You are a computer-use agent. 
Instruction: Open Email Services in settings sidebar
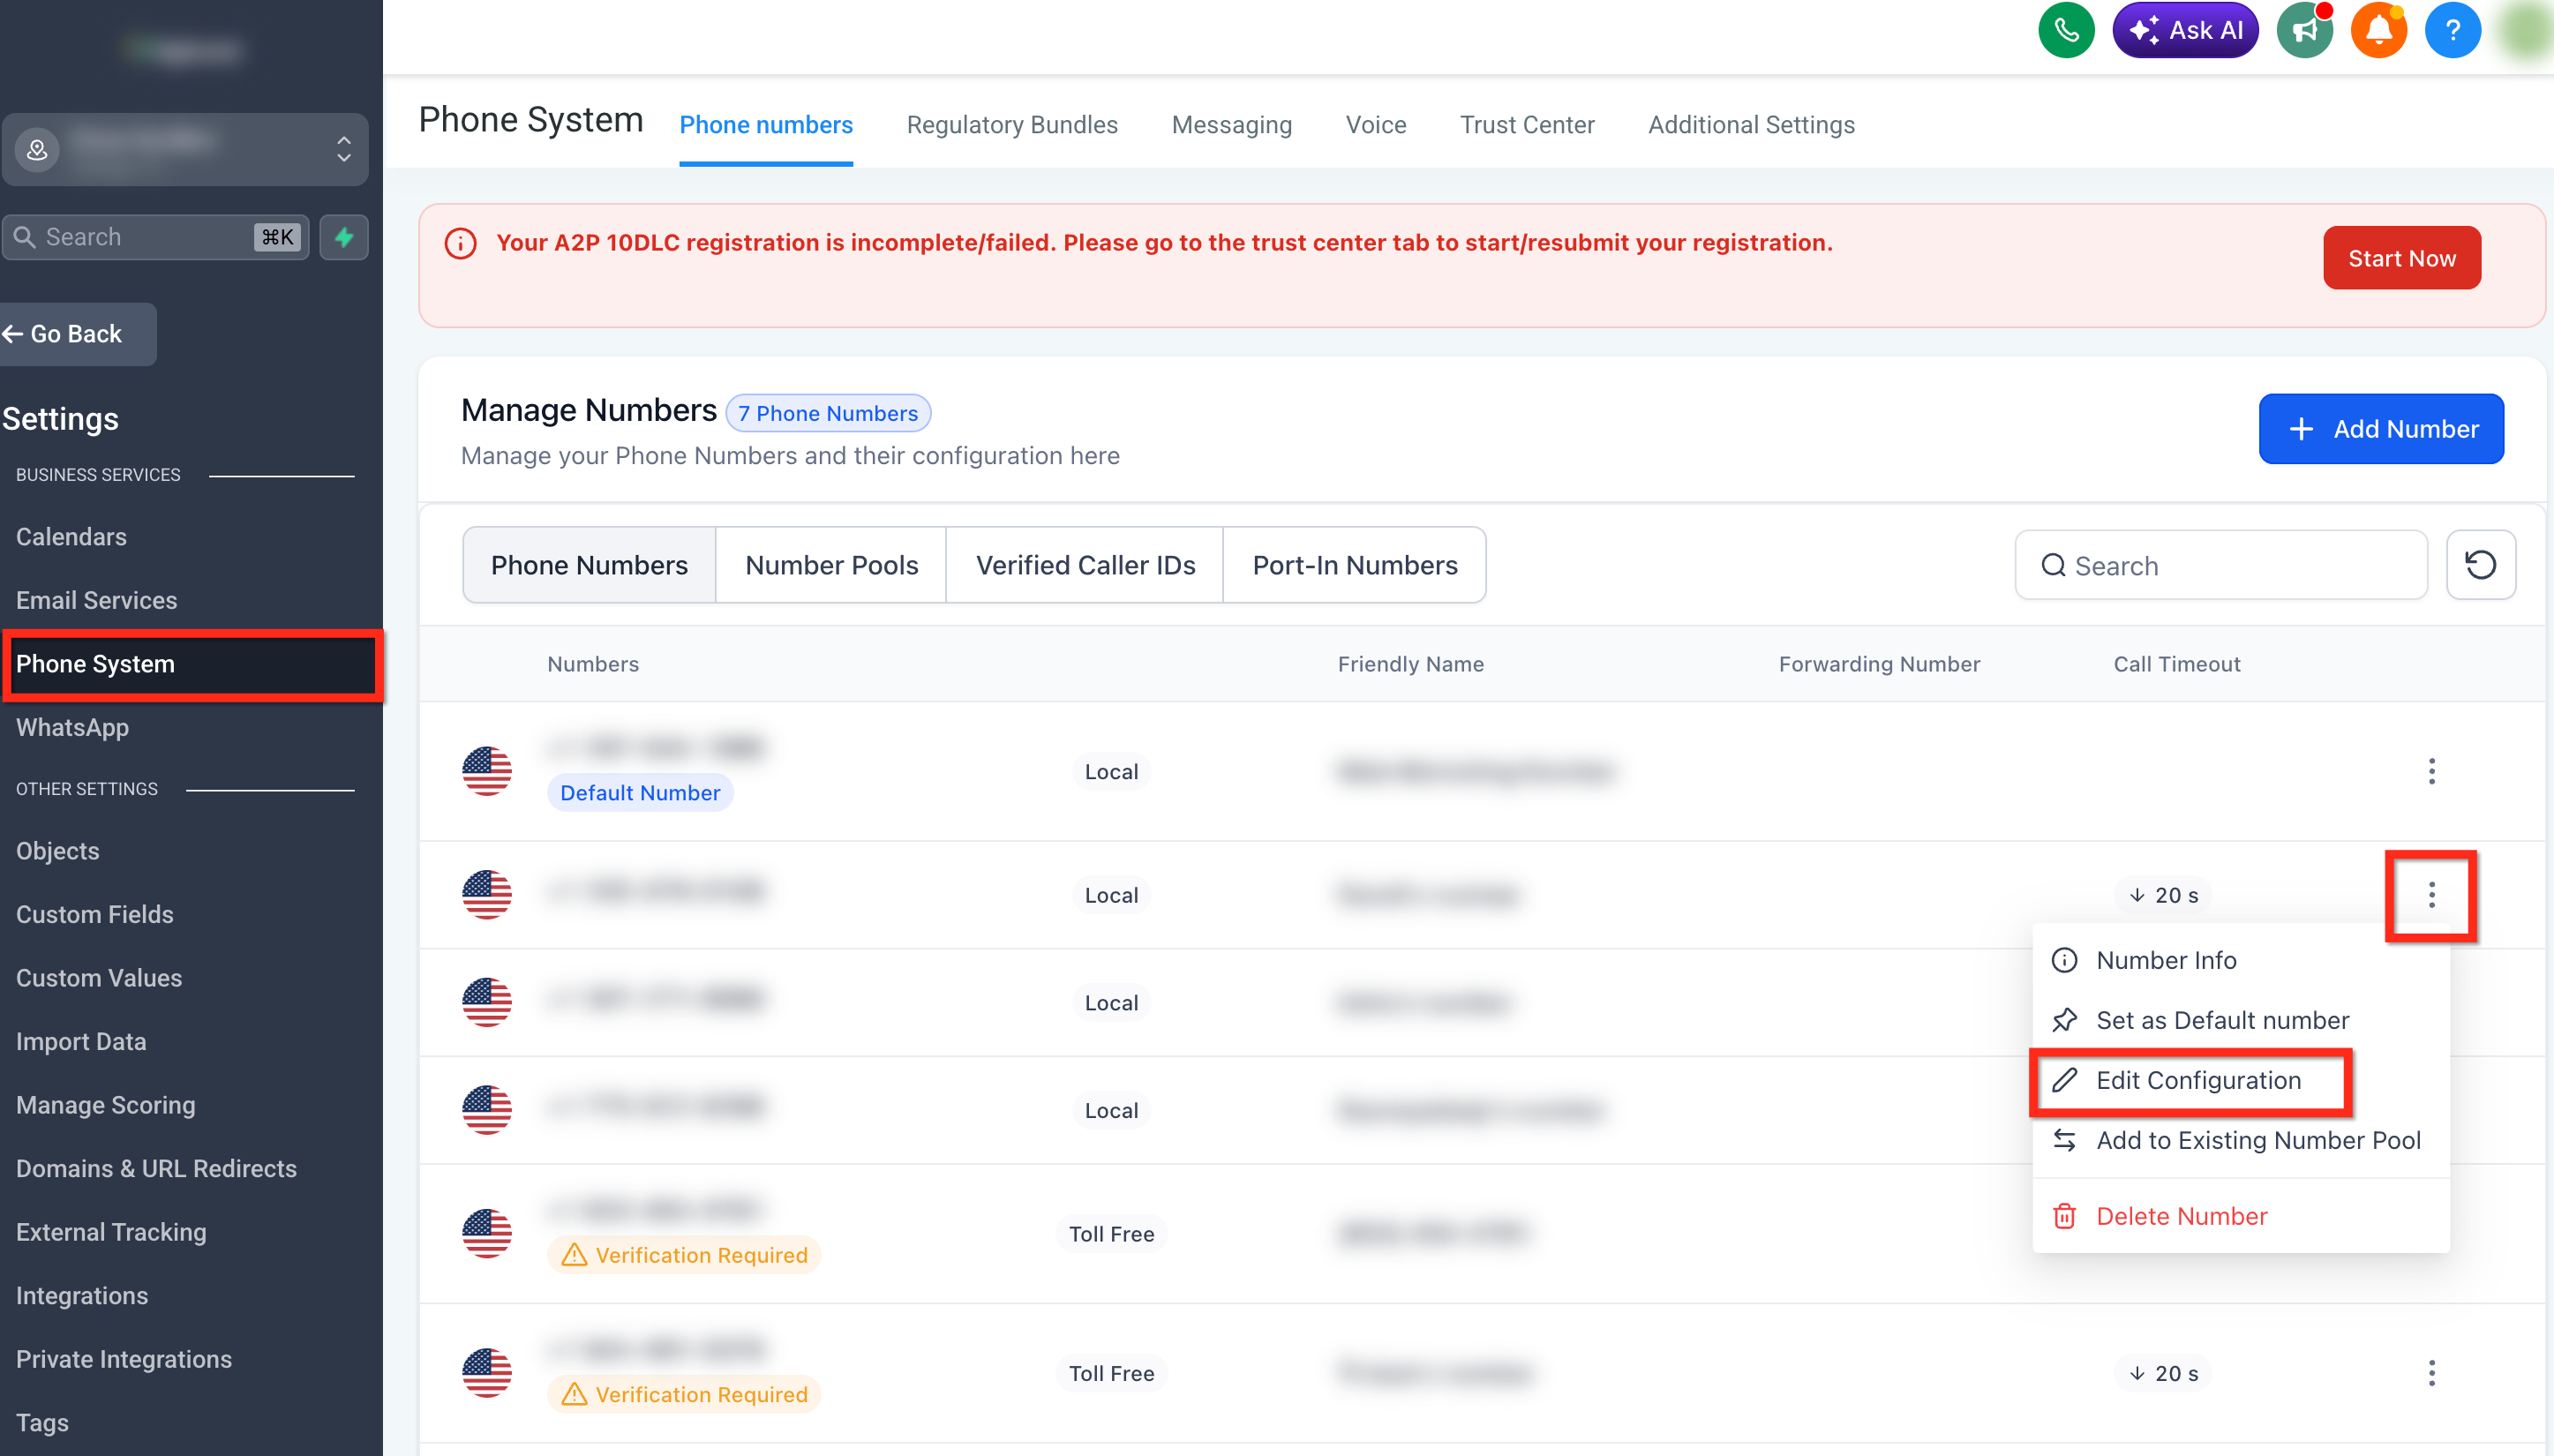pyautogui.click(x=96, y=600)
